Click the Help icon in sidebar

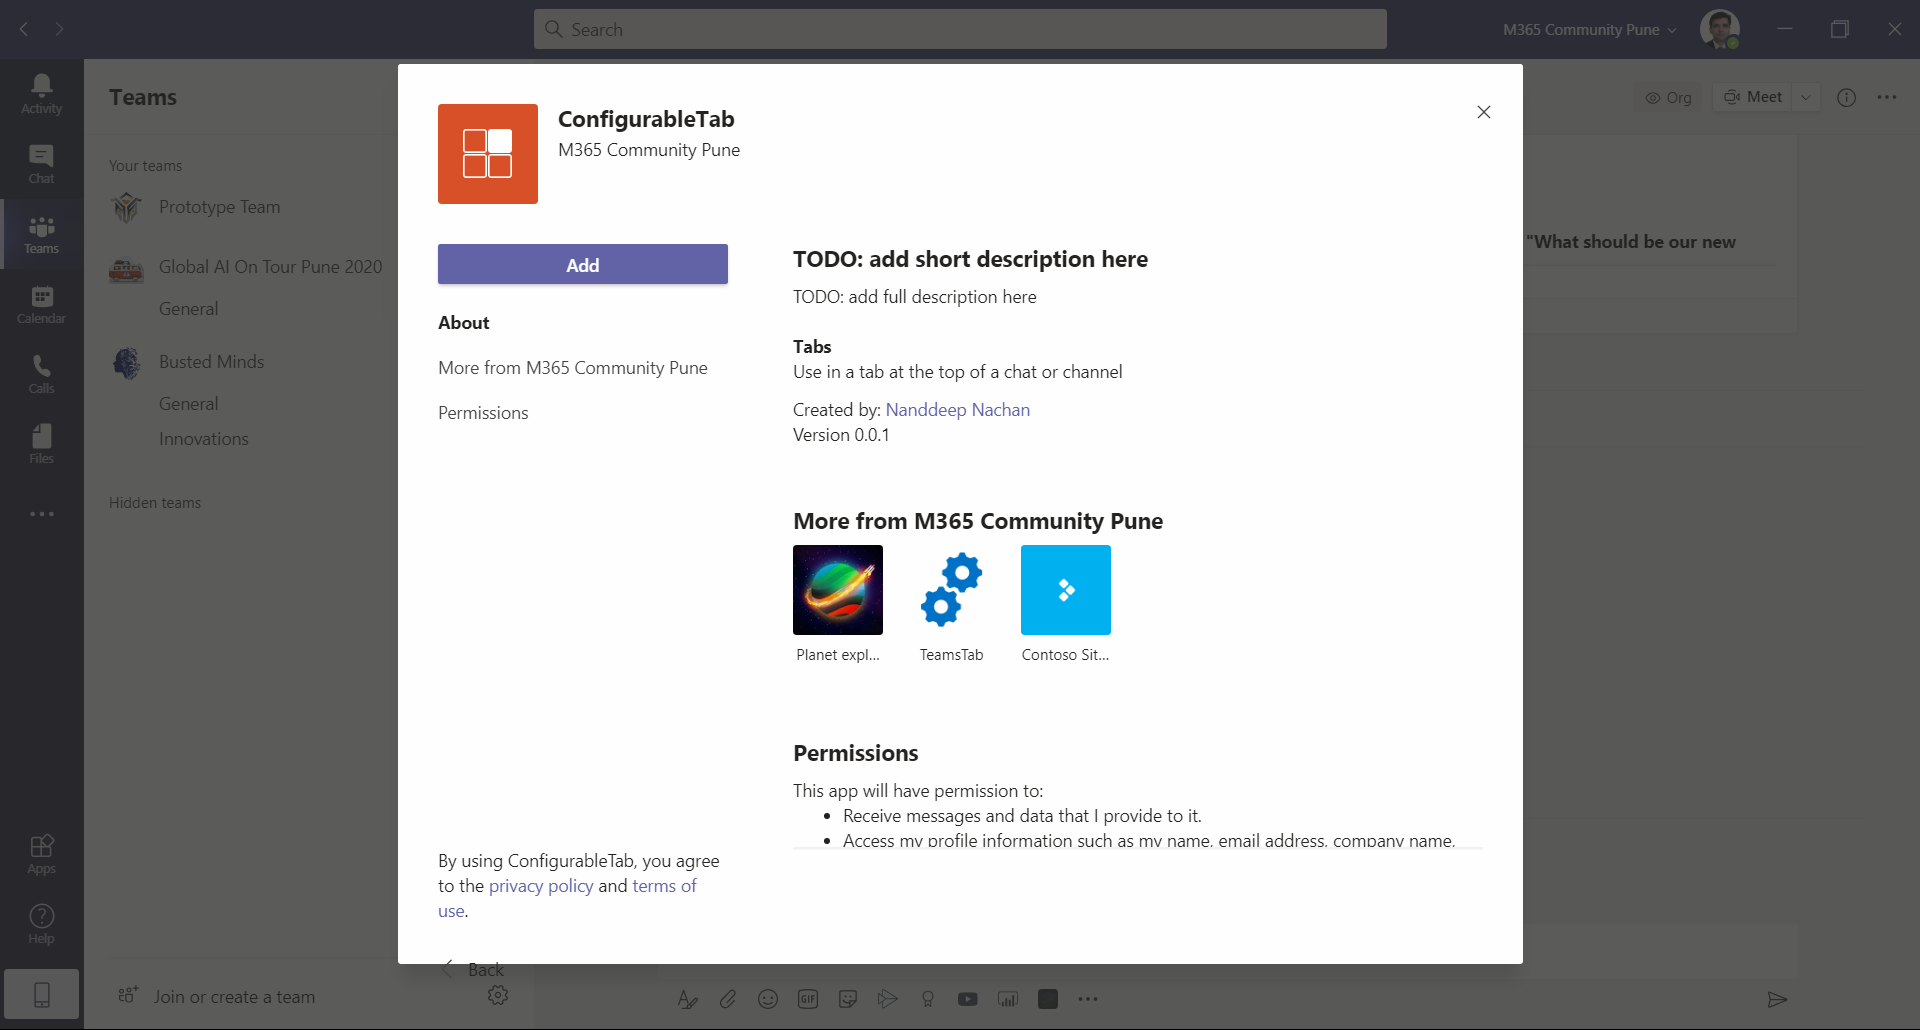pos(41,924)
